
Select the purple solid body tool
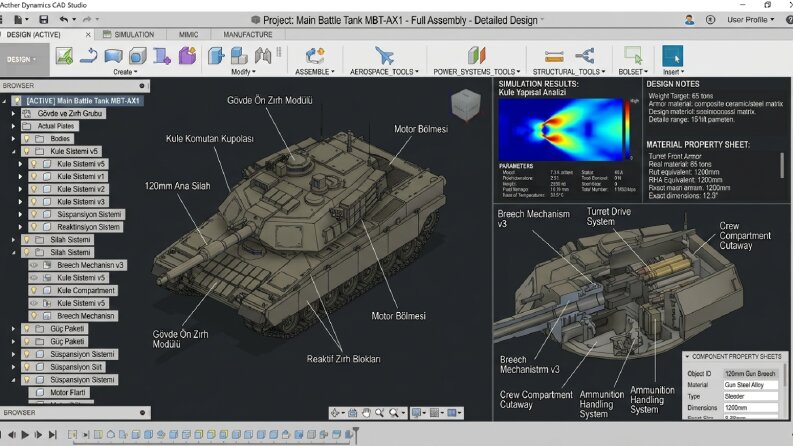[187, 56]
